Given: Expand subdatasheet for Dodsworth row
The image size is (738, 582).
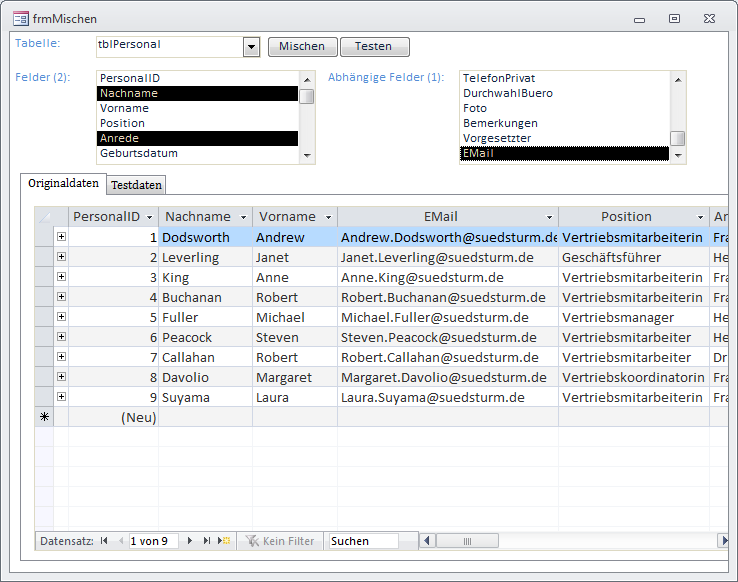Looking at the screenshot, I should [61, 237].
